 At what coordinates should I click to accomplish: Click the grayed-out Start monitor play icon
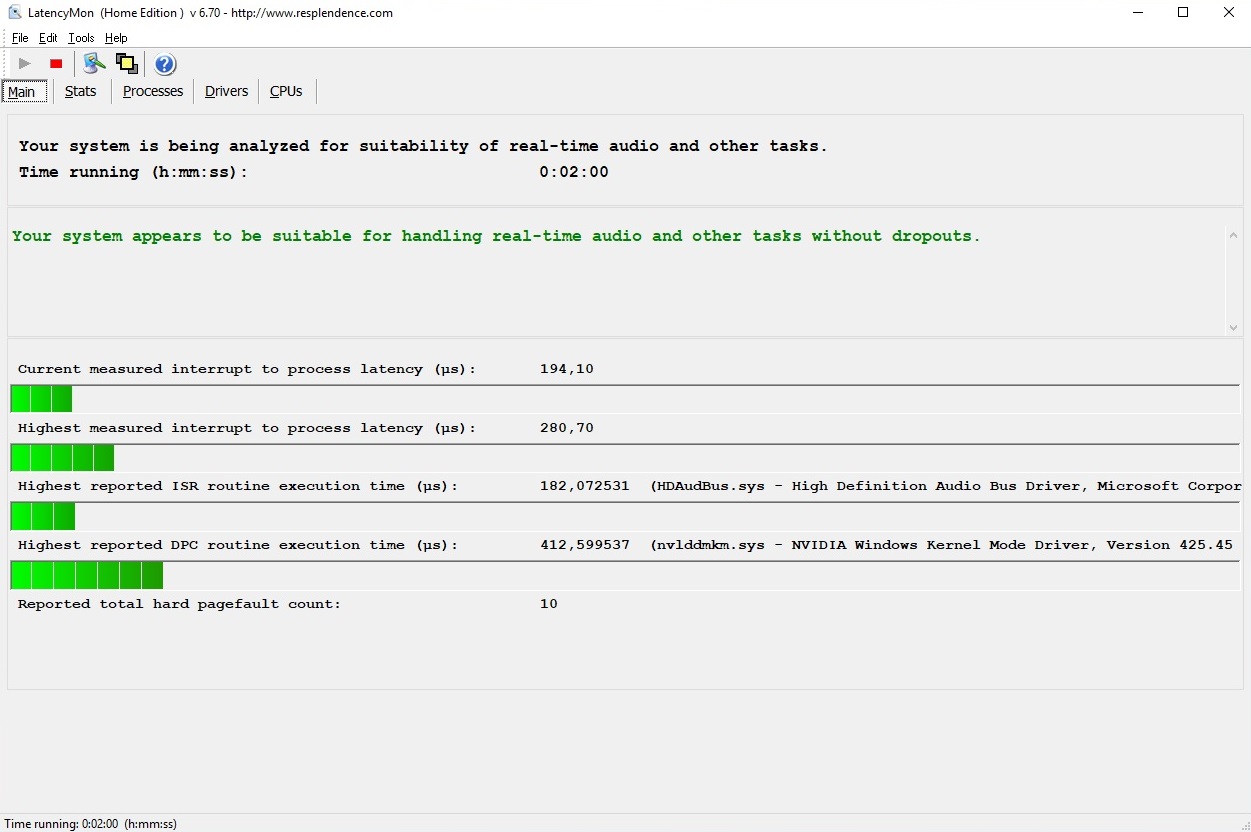tap(25, 64)
